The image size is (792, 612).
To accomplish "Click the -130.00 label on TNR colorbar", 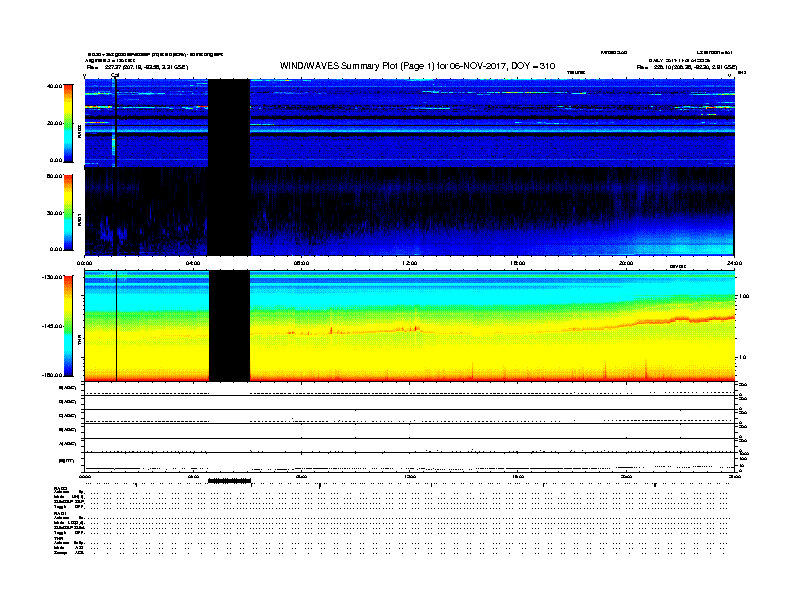I will coord(52,277).
